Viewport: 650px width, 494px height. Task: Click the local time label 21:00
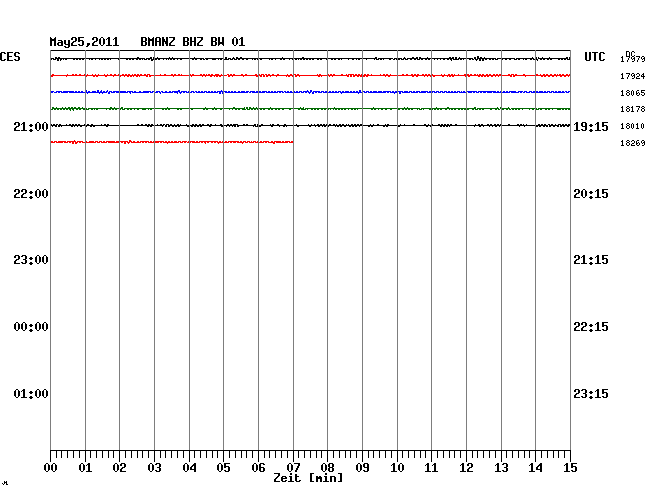click(x=31, y=127)
